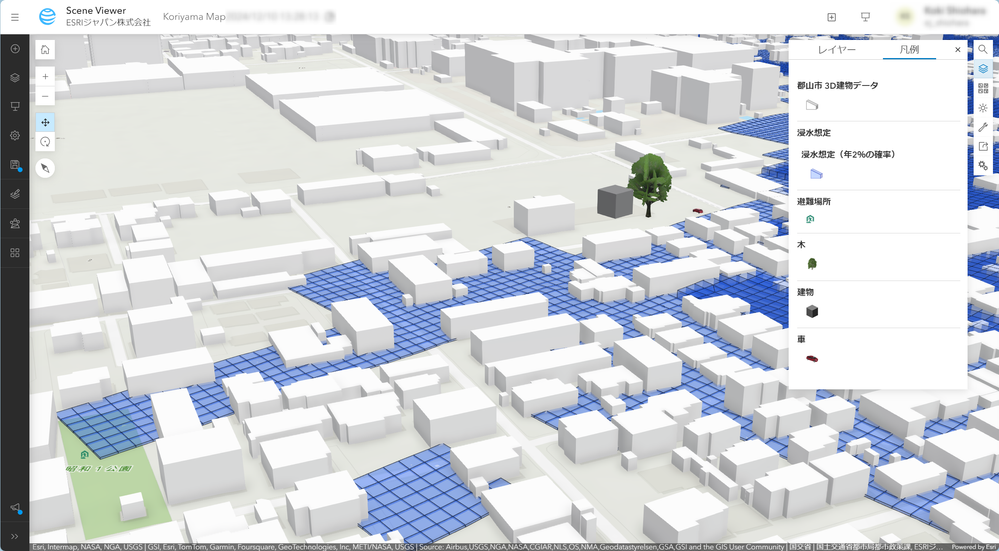This screenshot has height=551, width=999.
Task: Expand the dark sidebar with double chevron
Action: [x=15, y=536]
